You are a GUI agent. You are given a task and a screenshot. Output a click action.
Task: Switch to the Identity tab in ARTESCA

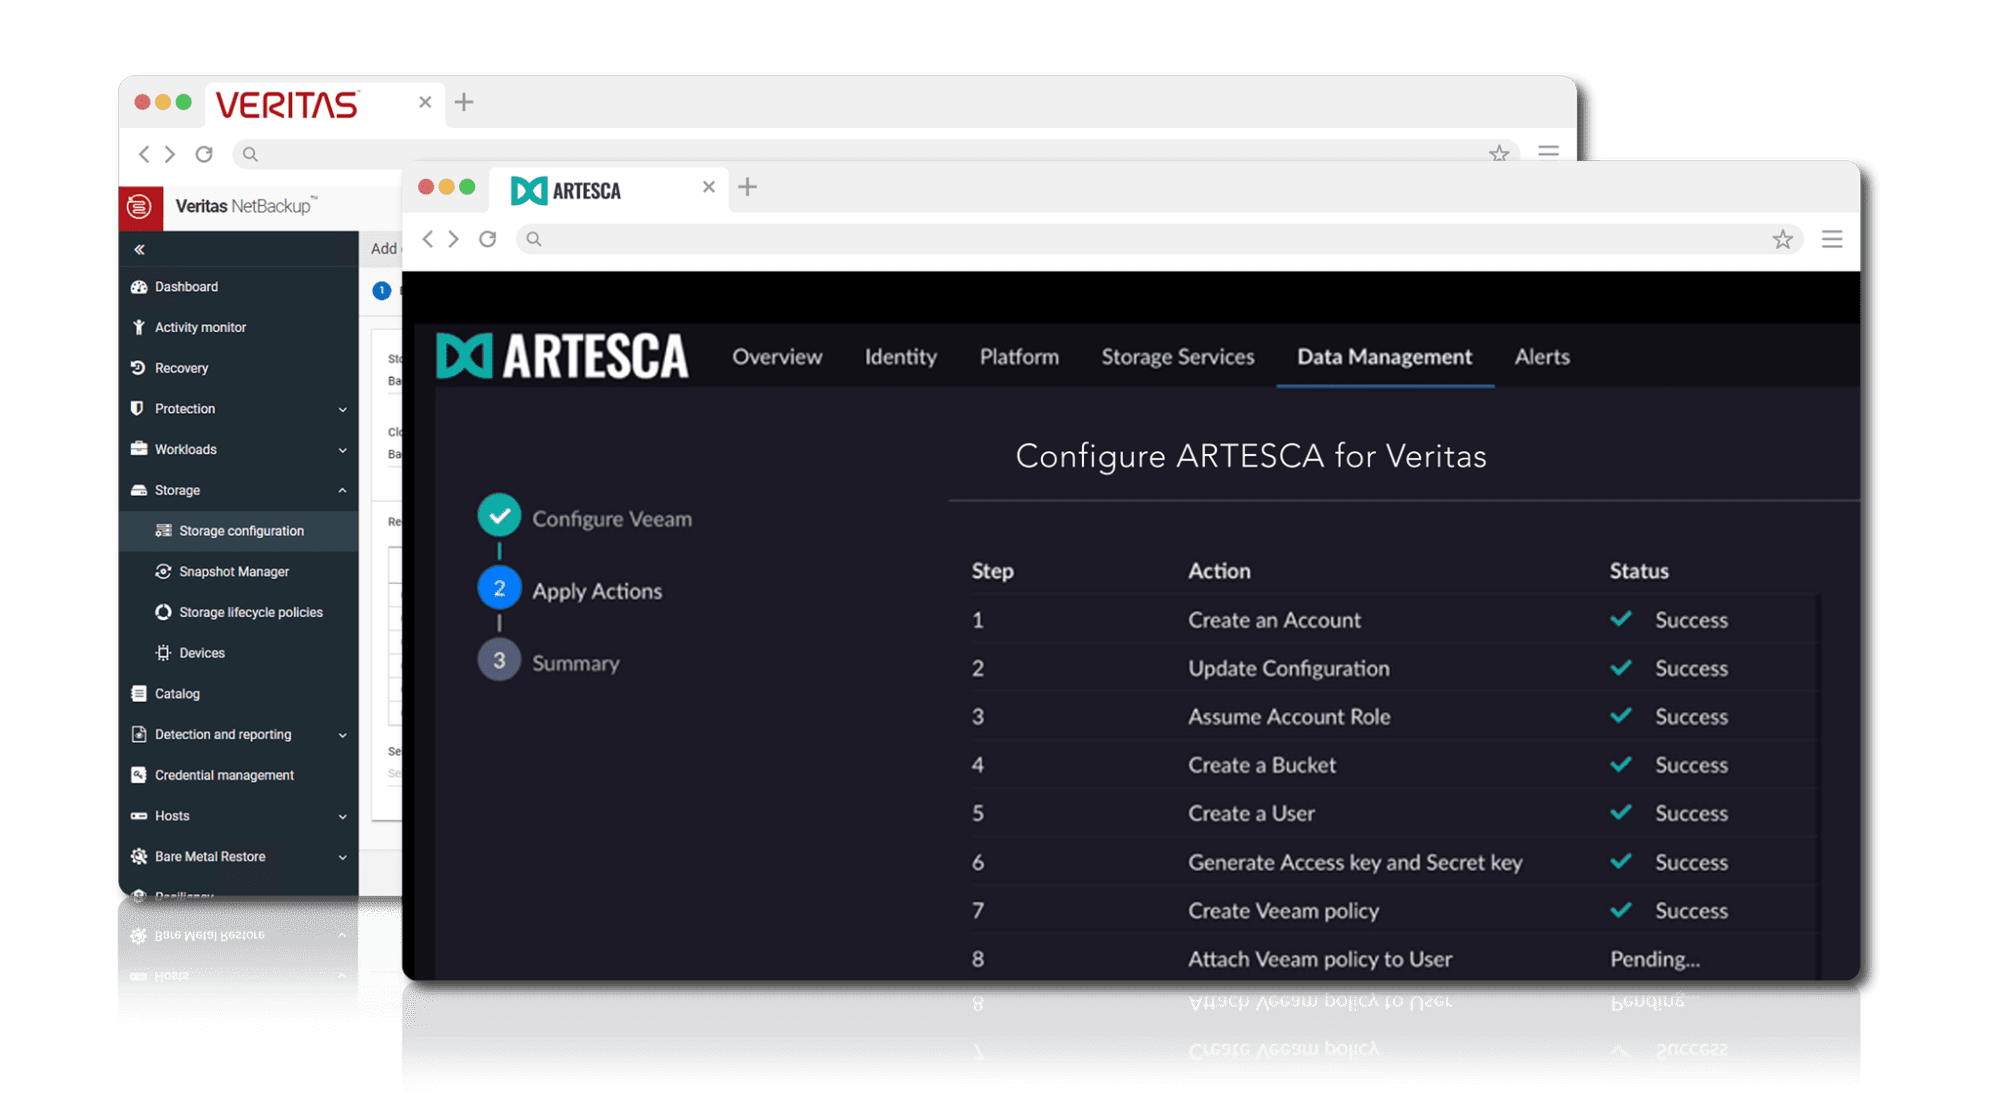coord(900,357)
